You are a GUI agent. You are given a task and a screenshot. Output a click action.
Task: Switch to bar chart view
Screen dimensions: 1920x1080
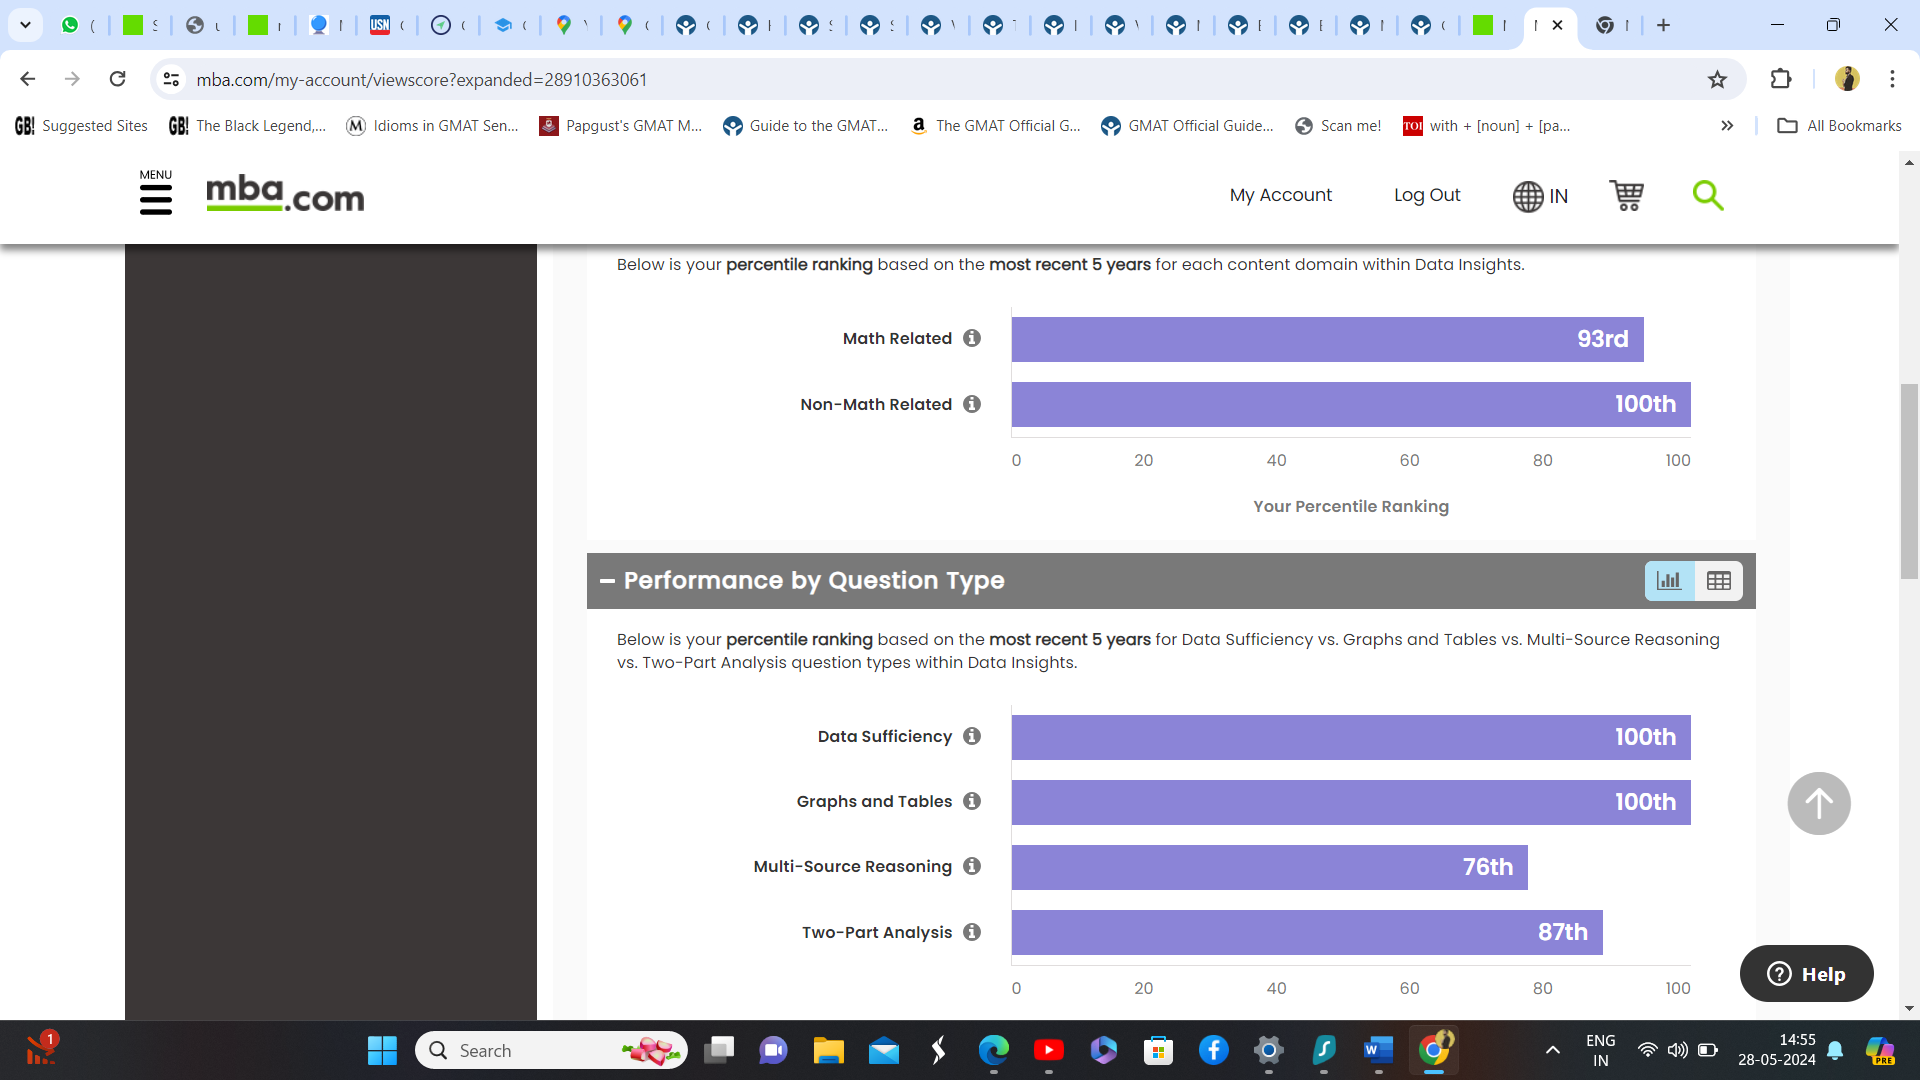coord(1669,581)
